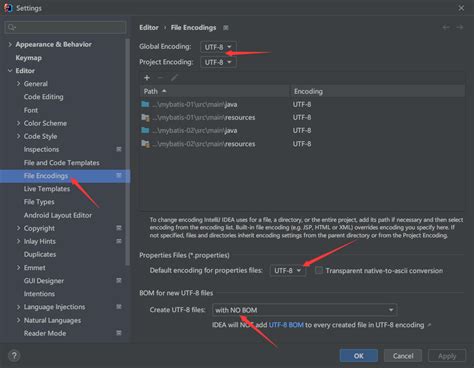
Task: Sort table by the Path column header
Action: [214, 91]
